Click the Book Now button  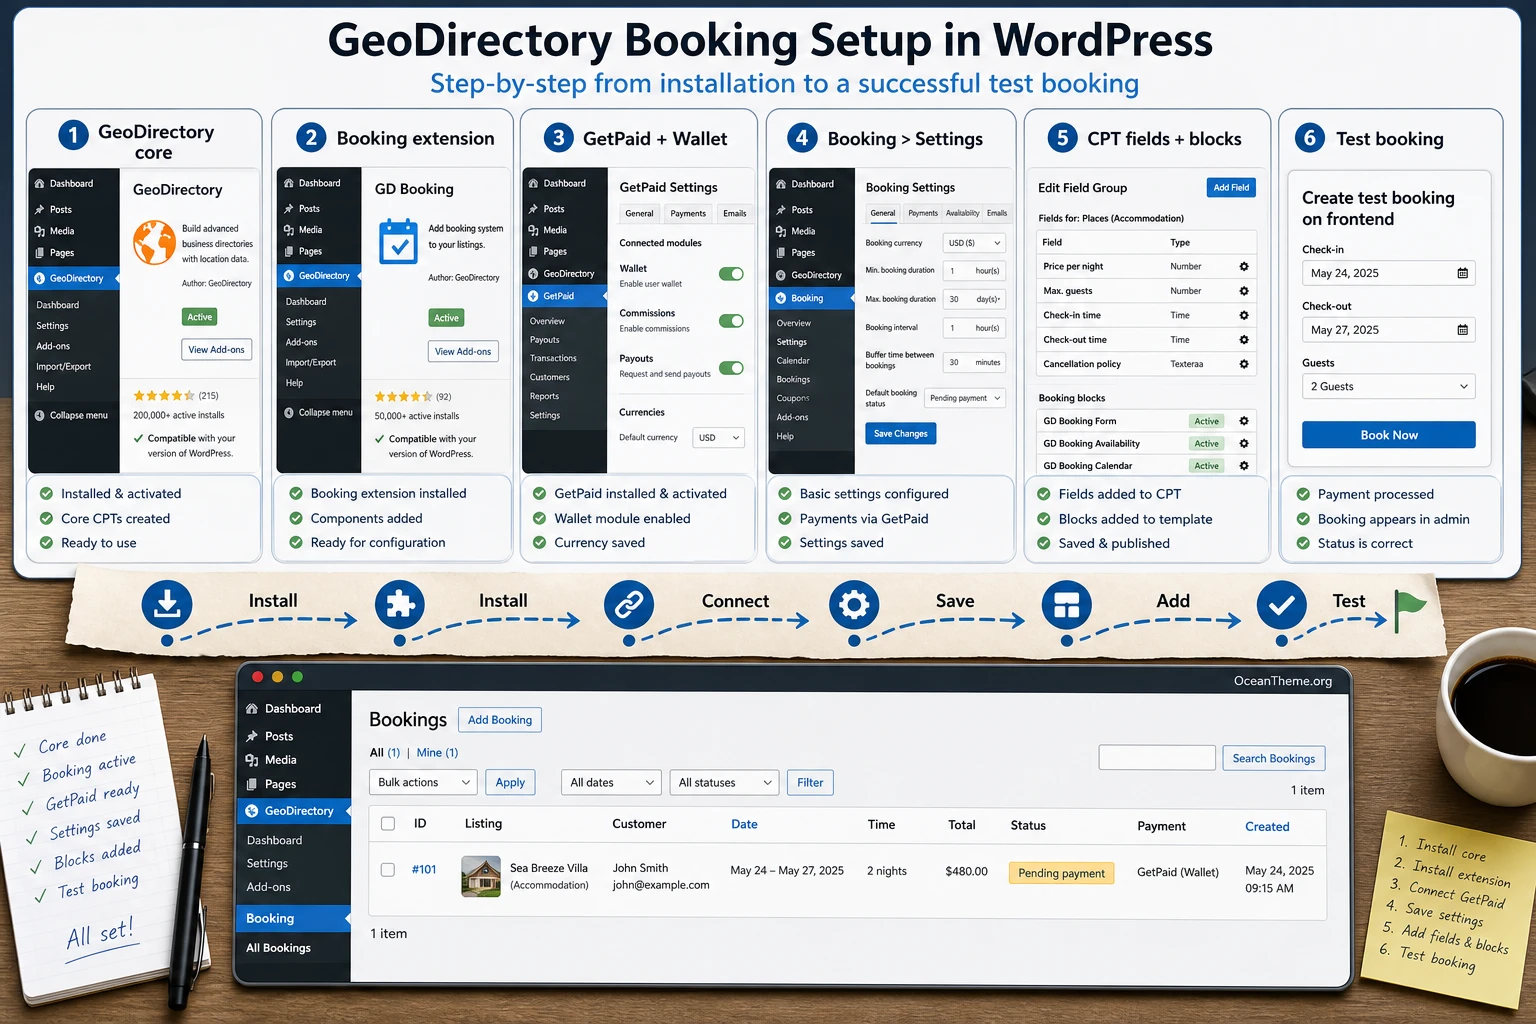click(x=1389, y=435)
